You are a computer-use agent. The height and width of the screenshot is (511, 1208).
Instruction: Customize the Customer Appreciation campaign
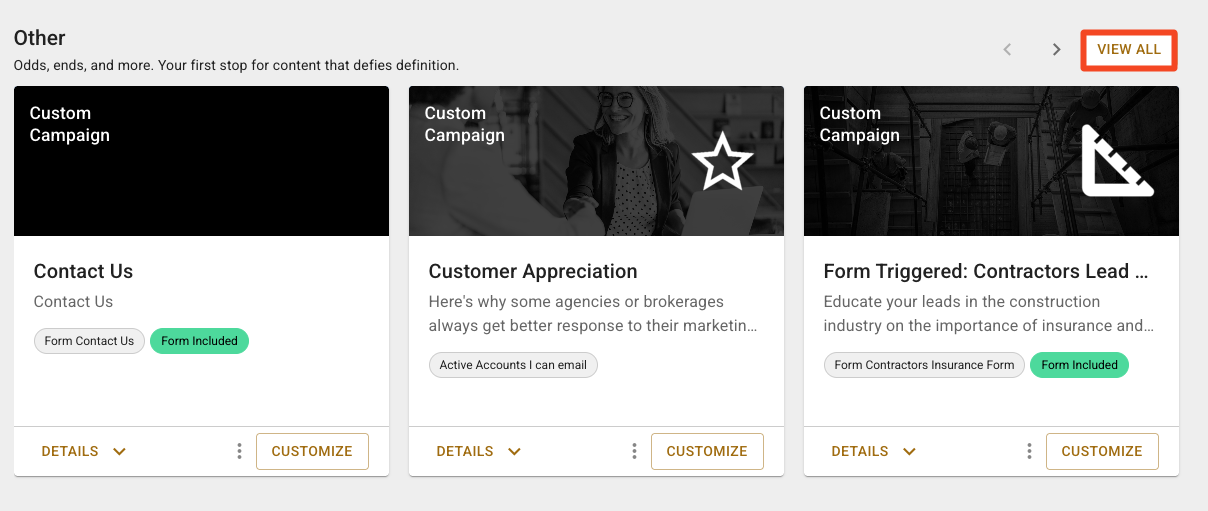coord(707,451)
